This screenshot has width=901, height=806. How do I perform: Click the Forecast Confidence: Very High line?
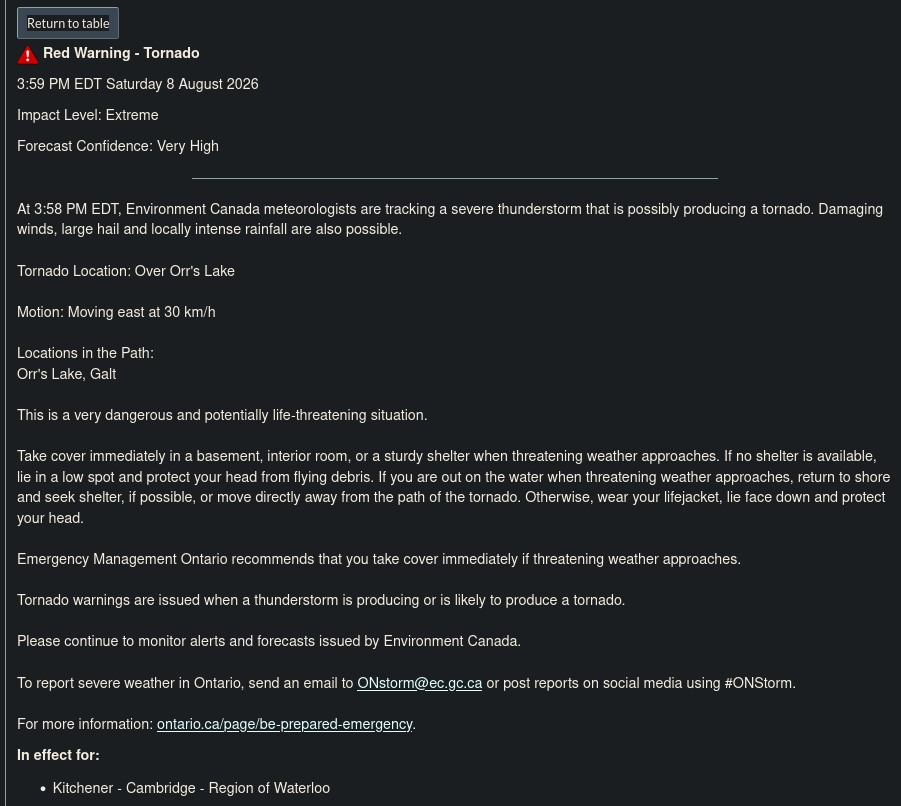tap(118, 146)
